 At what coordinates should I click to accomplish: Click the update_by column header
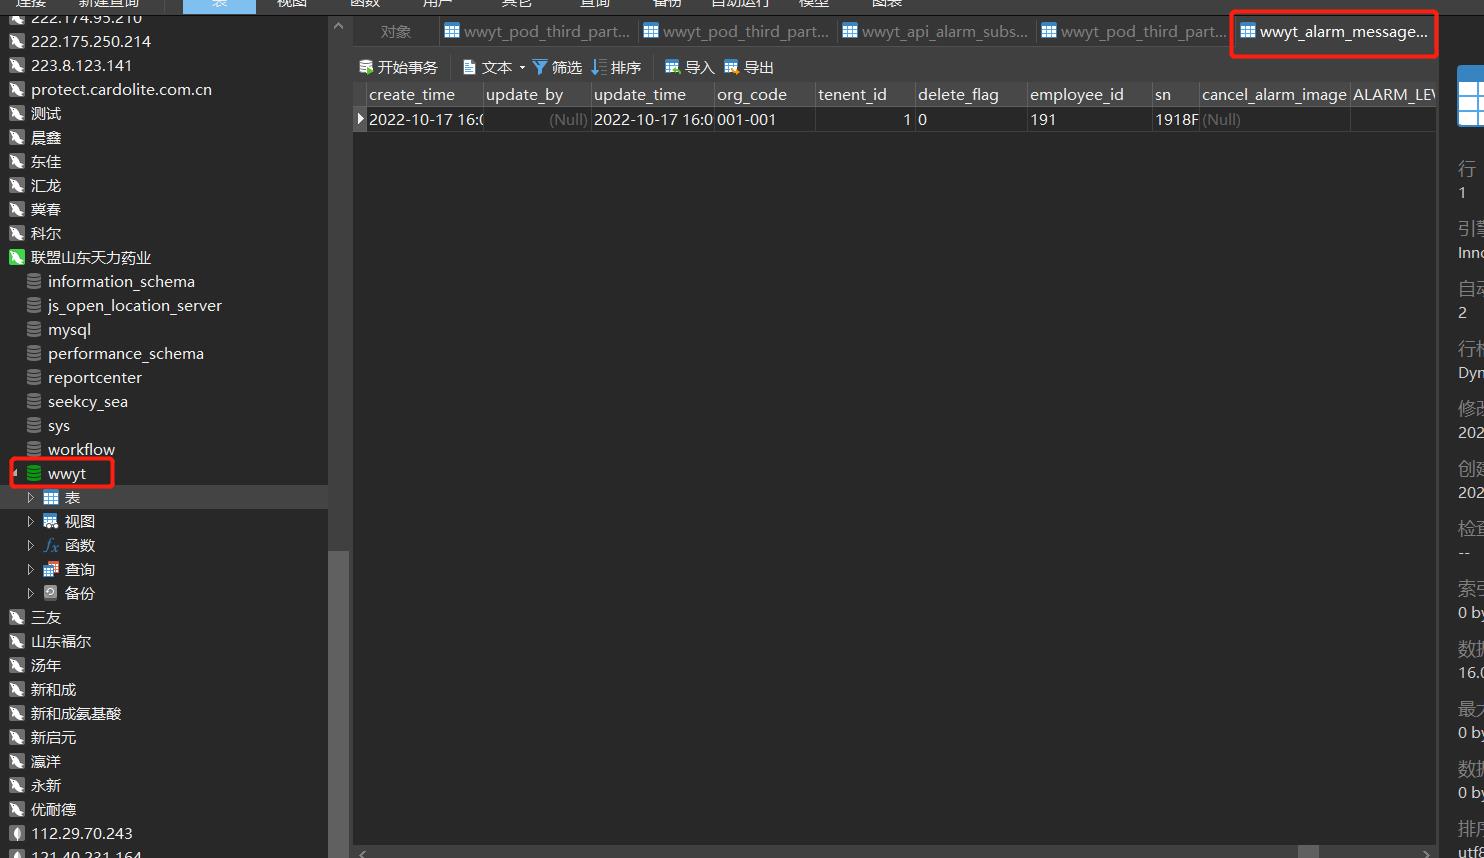pos(537,94)
